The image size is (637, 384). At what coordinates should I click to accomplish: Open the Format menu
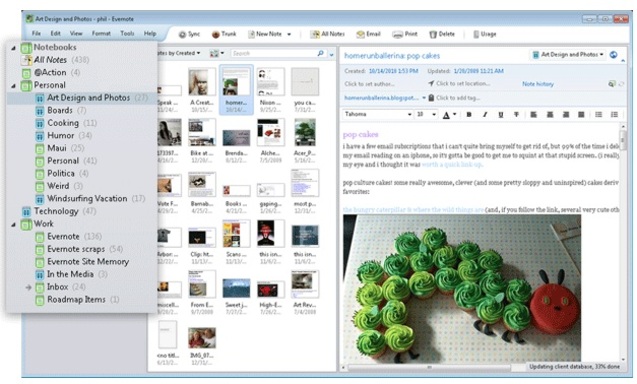101,33
